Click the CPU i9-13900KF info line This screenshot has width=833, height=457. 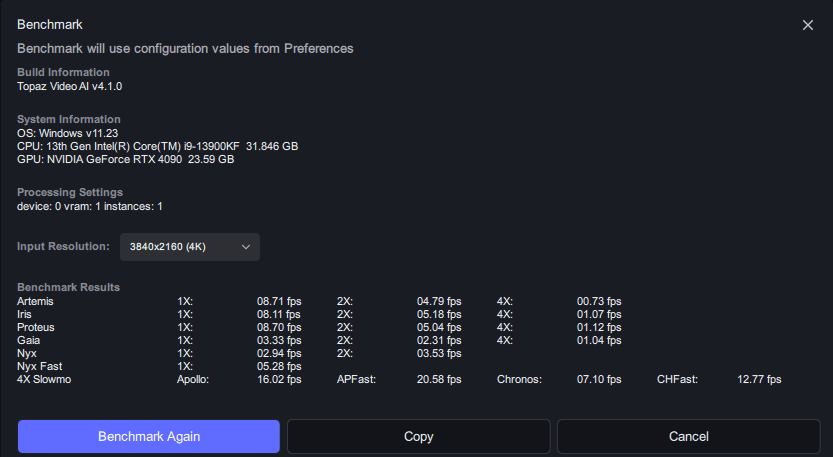click(x=157, y=146)
